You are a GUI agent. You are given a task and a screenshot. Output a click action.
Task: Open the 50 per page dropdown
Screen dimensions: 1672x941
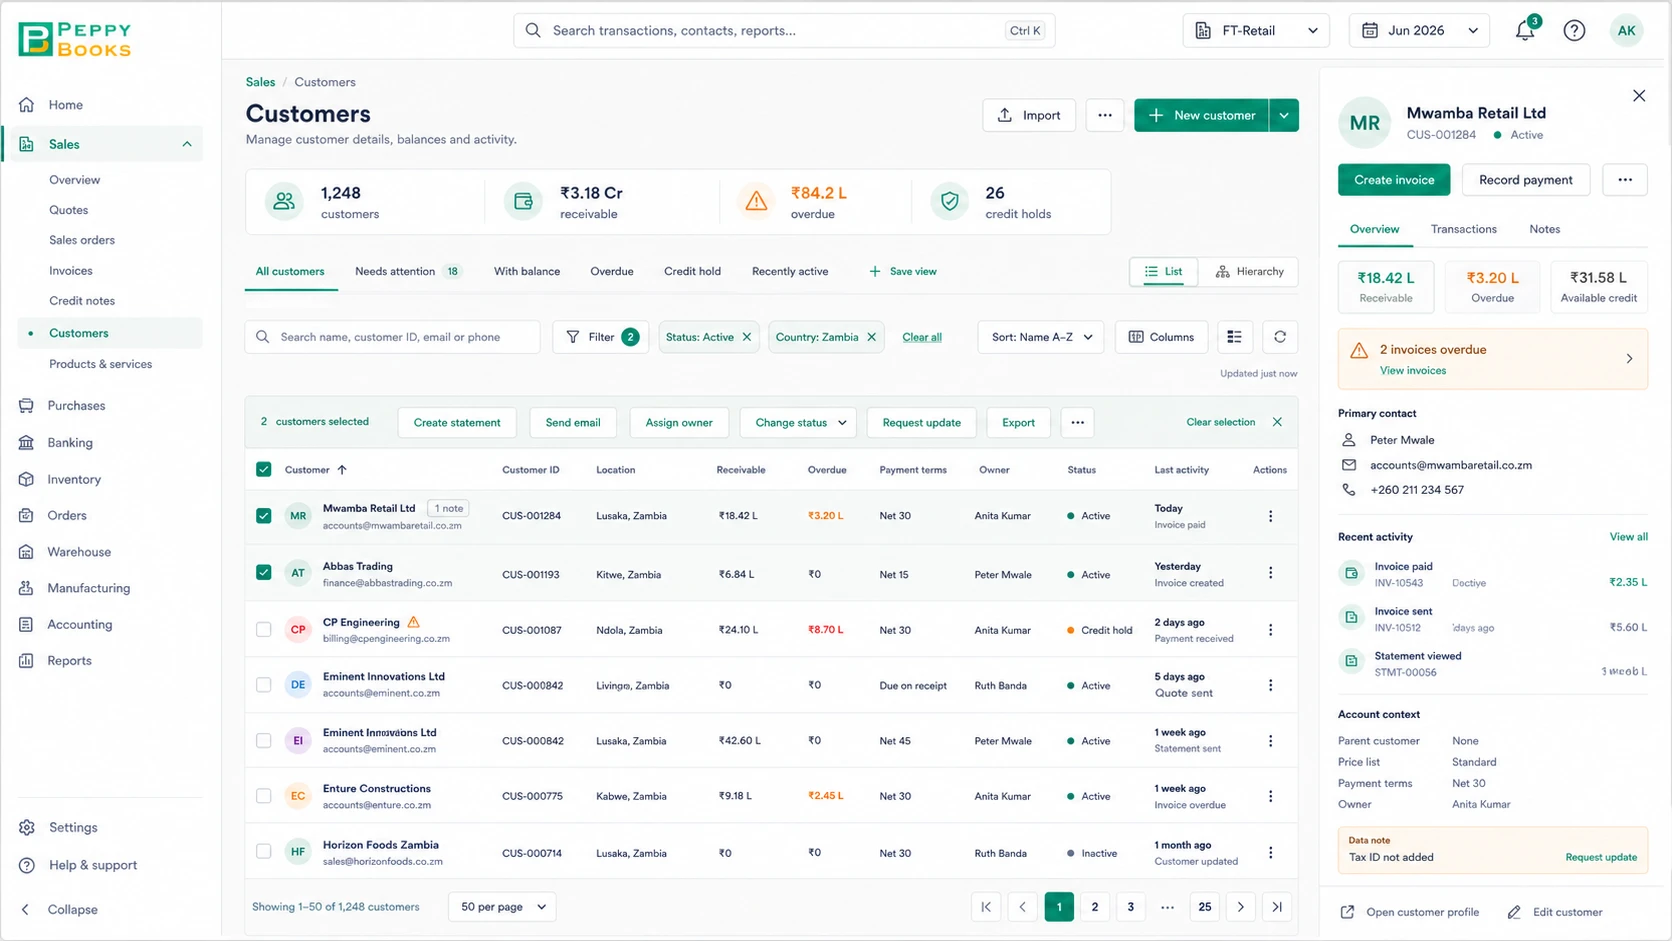click(503, 907)
